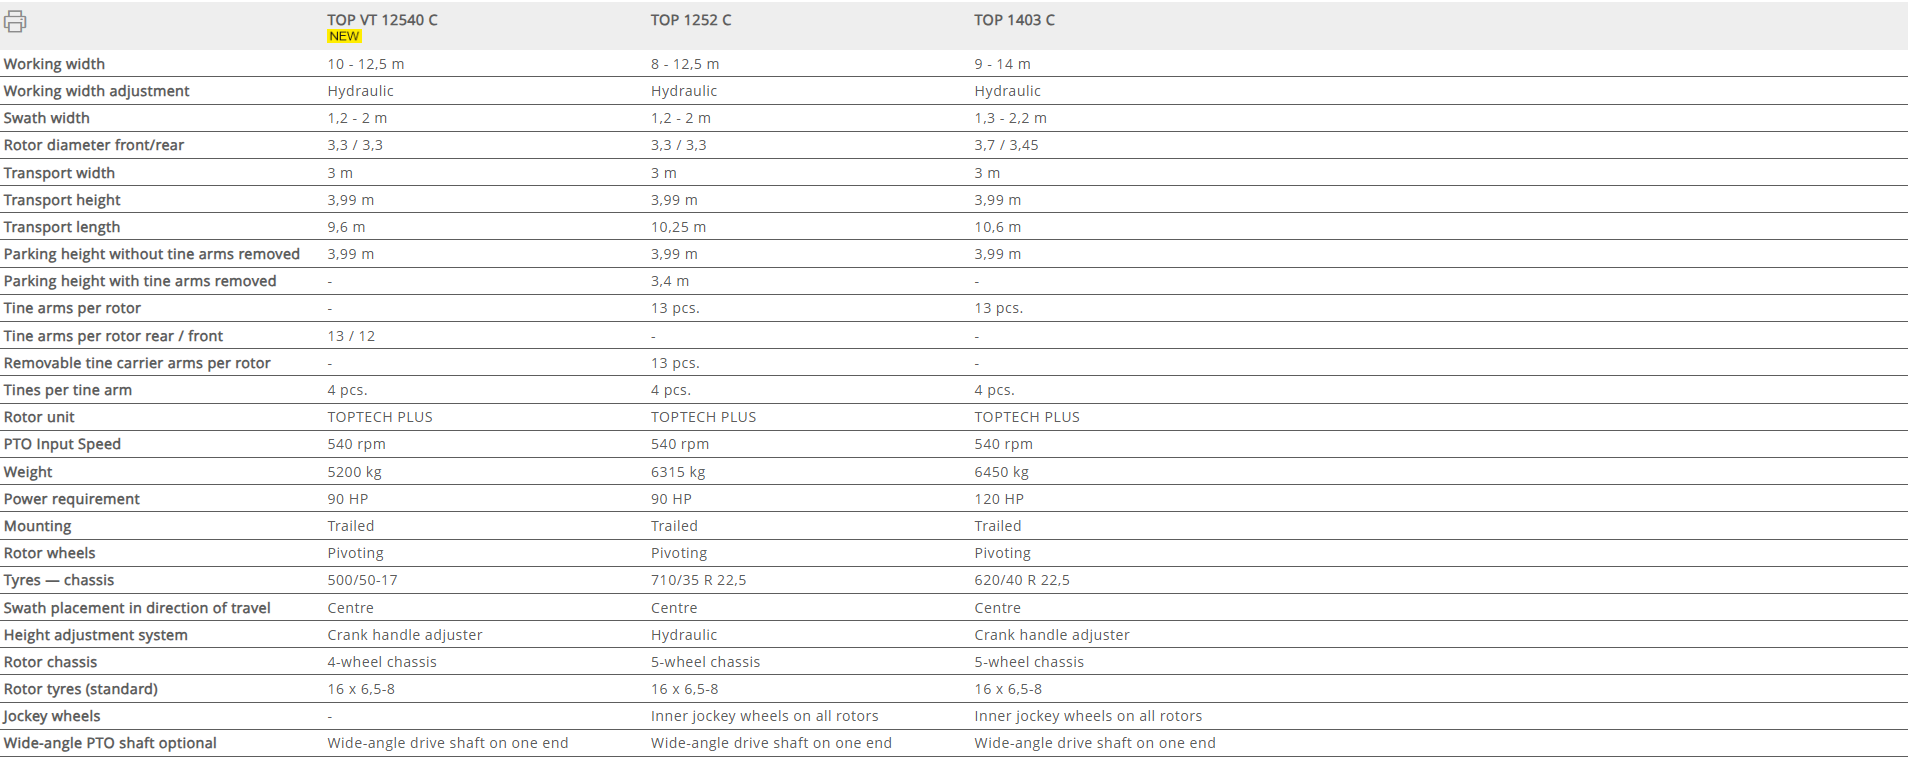This screenshot has width=1908, height=762.
Task: Click the yellow NEW badge
Action: [x=344, y=36]
